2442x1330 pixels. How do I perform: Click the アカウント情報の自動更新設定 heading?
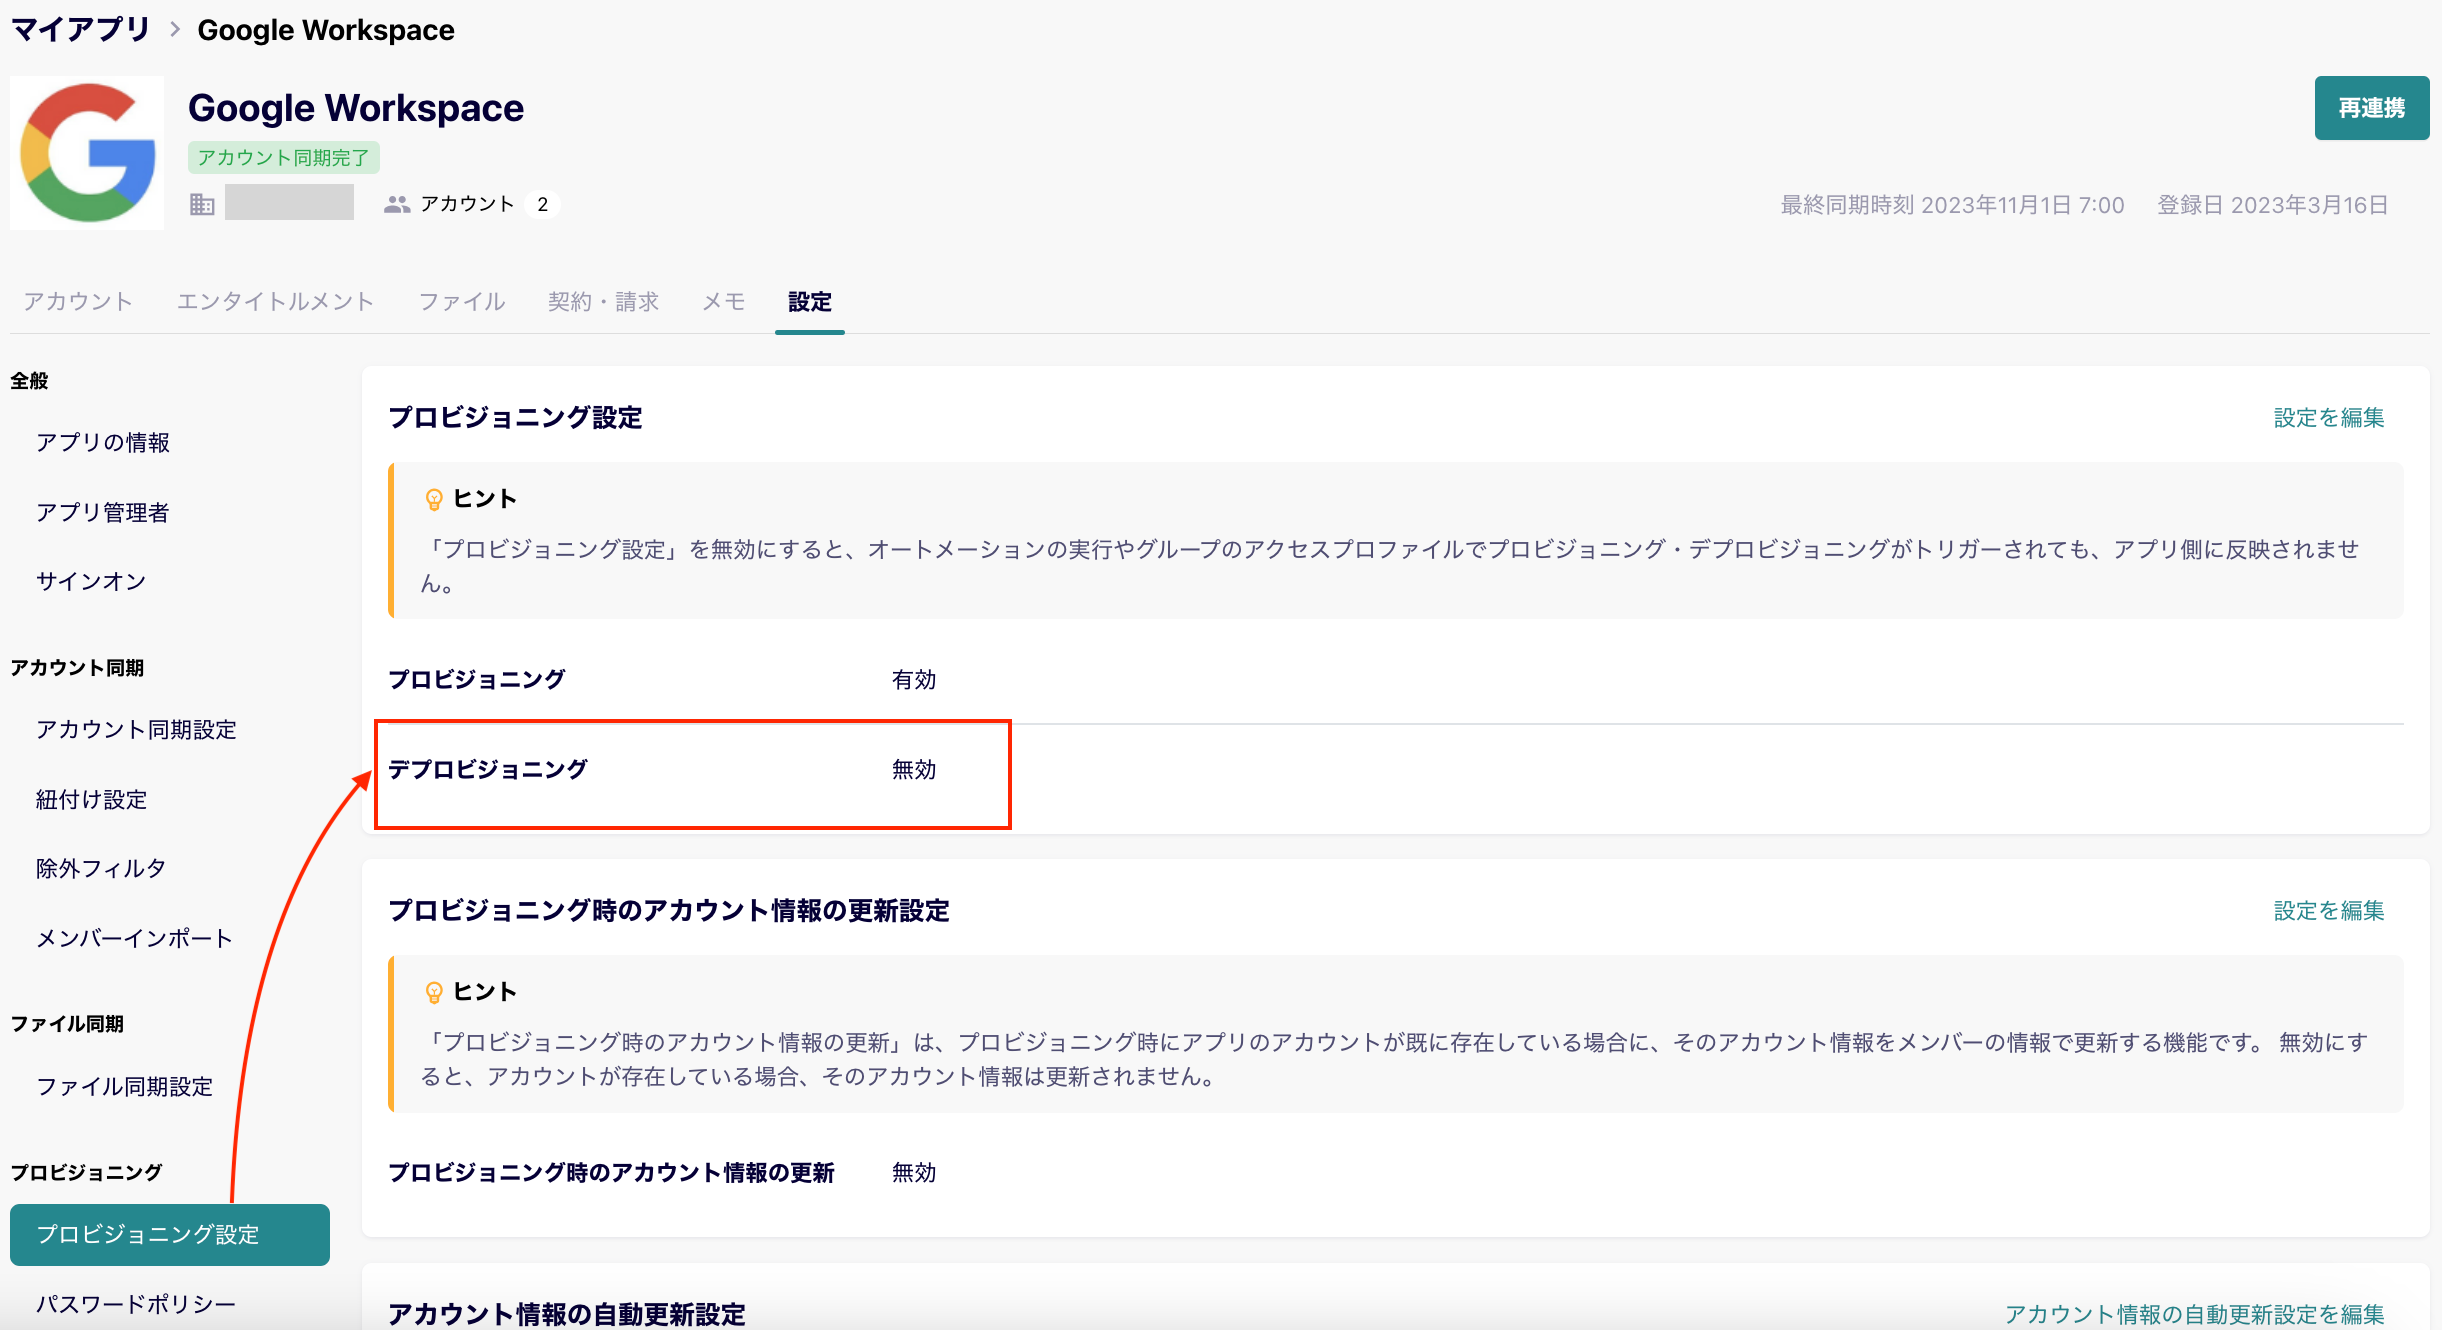(x=567, y=1313)
